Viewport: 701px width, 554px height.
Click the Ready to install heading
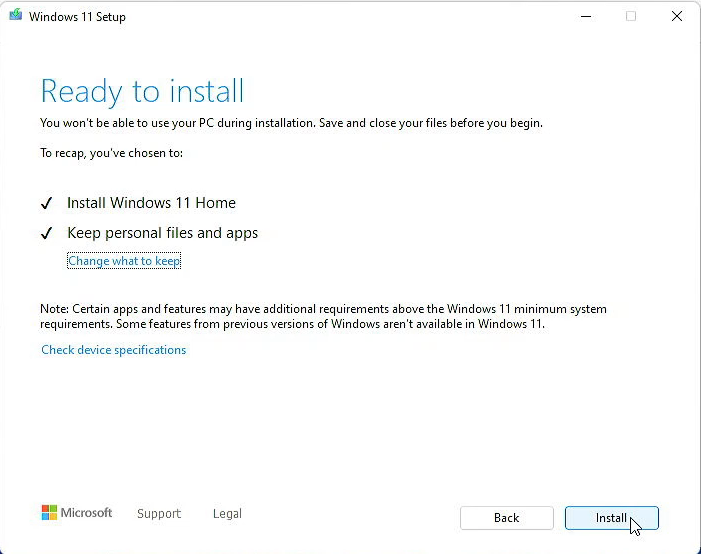click(142, 92)
